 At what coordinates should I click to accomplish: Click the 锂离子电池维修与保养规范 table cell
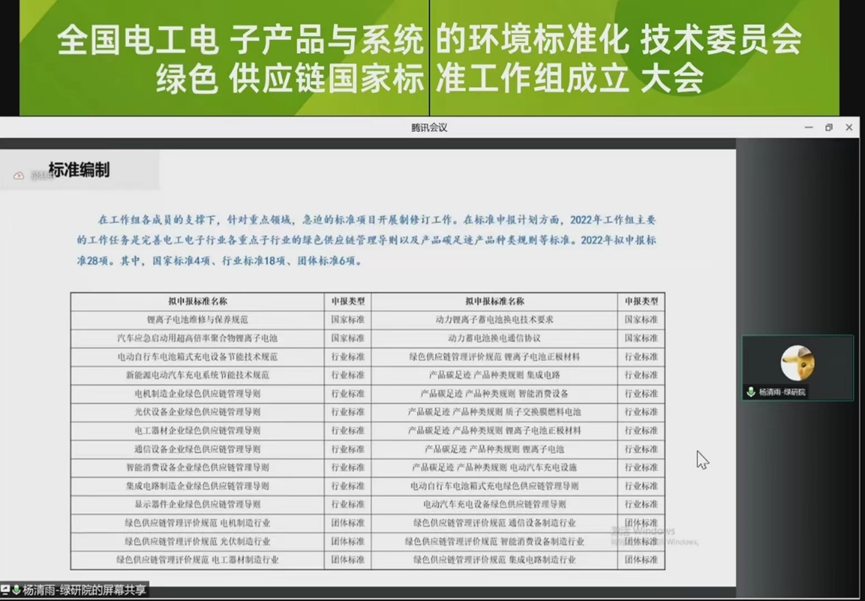point(197,320)
